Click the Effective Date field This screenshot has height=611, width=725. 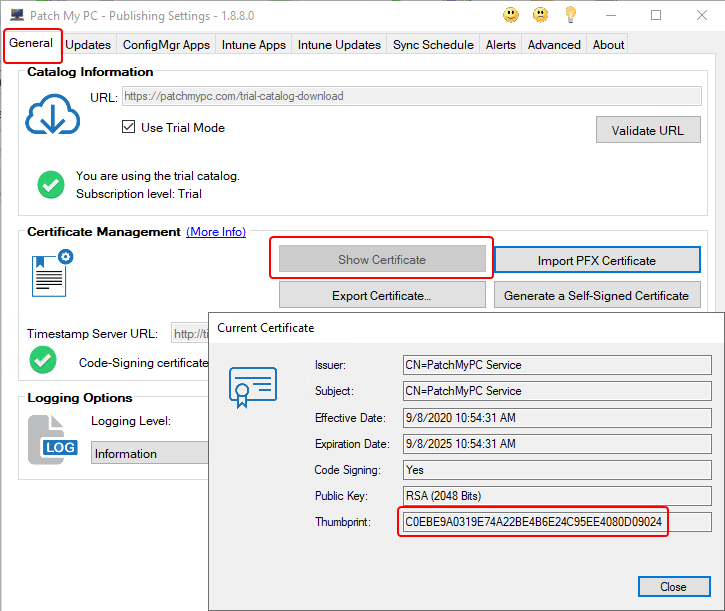click(x=557, y=417)
